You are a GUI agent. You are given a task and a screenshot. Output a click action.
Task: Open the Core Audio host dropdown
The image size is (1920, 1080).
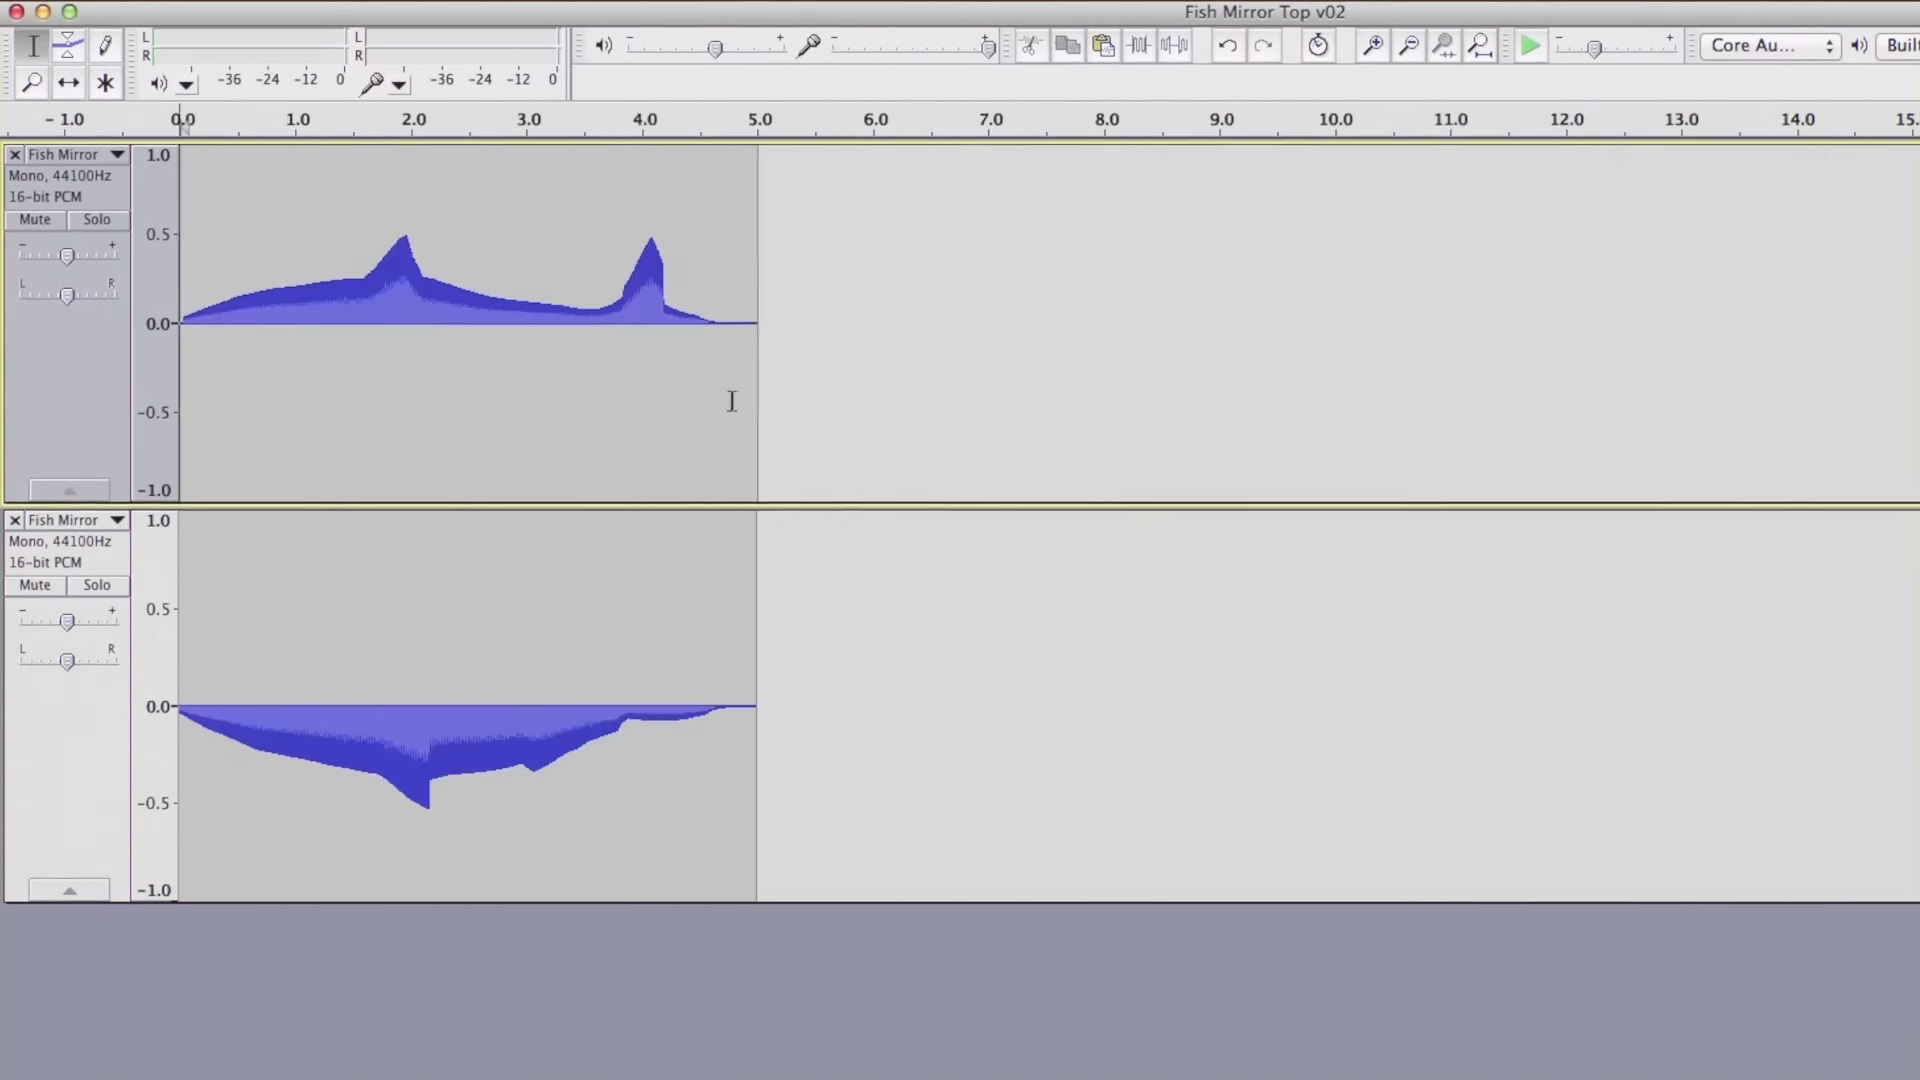[1770, 46]
